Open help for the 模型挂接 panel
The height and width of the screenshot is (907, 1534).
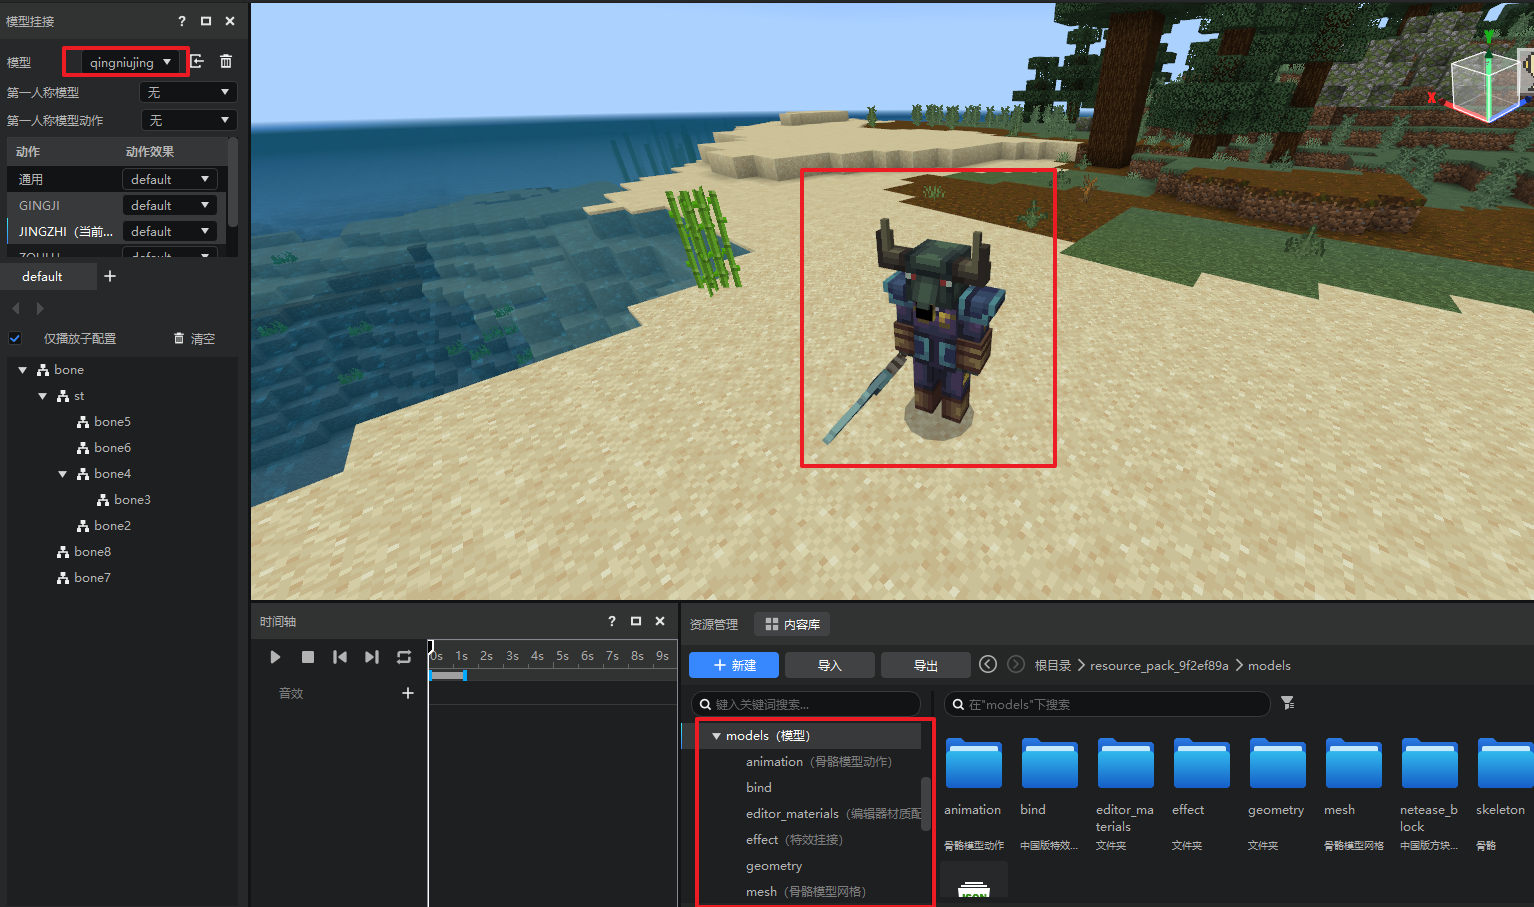point(181,21)
